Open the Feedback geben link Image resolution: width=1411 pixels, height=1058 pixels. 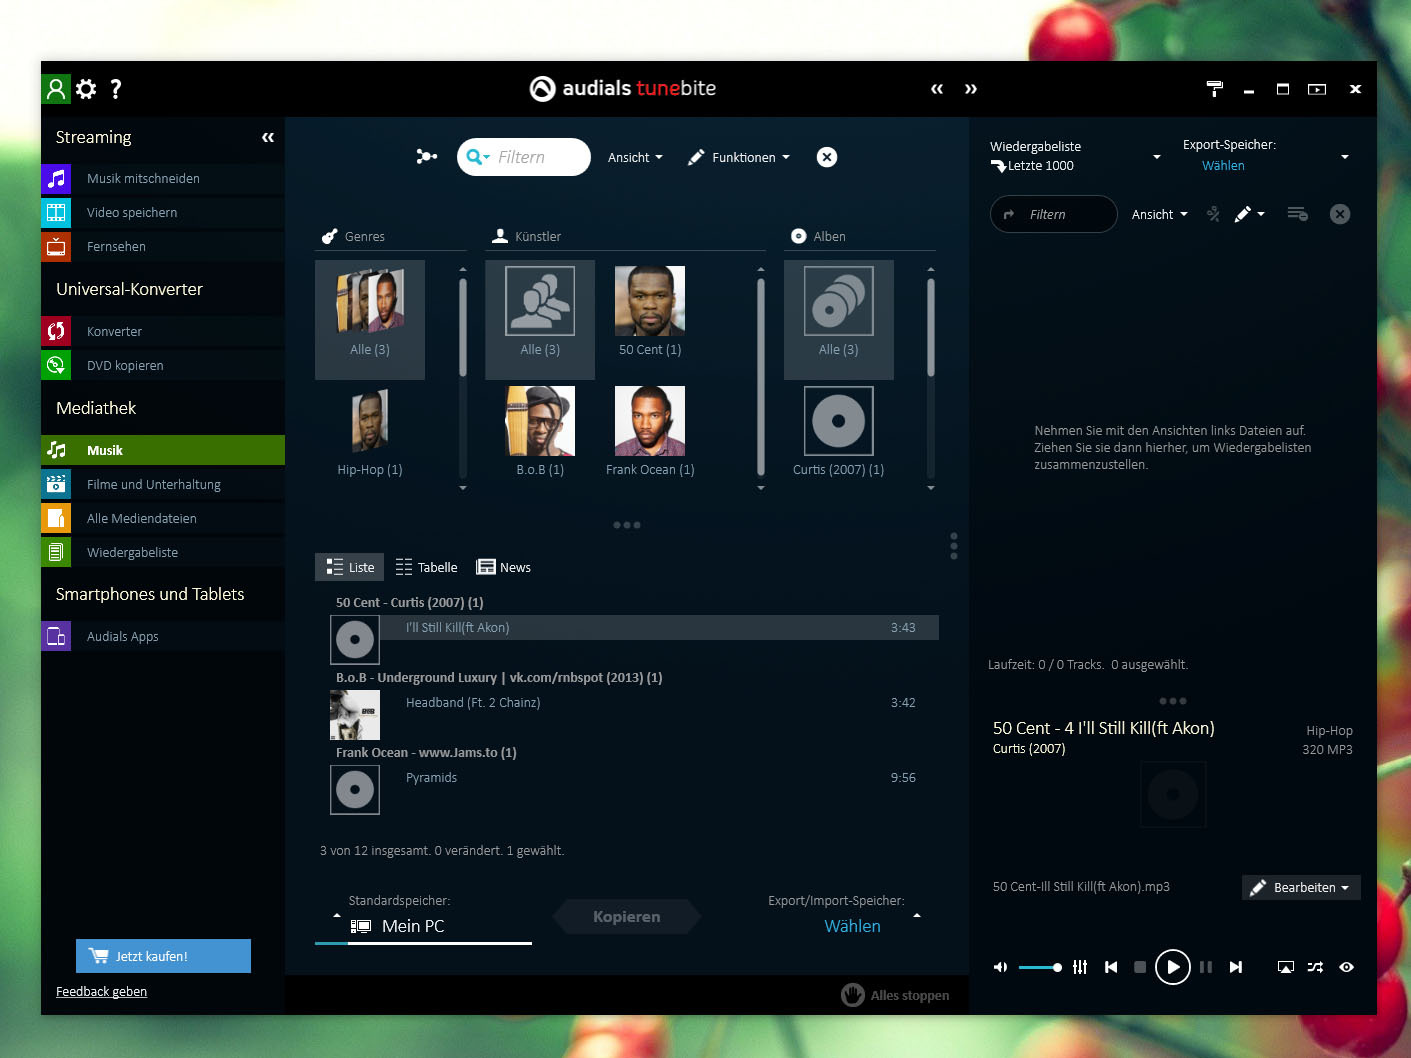click(101, 992)
